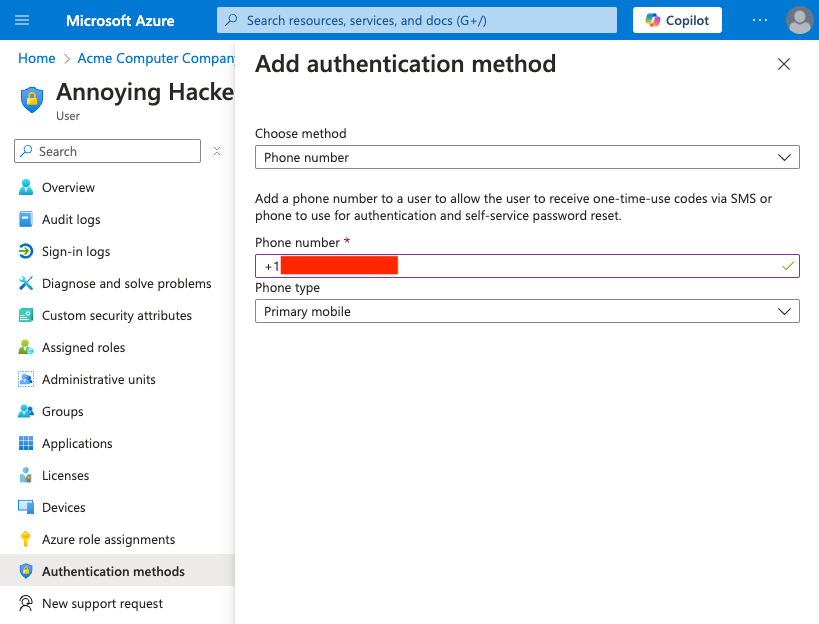Open Devices in the sidebar
Screen dimensions: 819x624
coord(118,507)
